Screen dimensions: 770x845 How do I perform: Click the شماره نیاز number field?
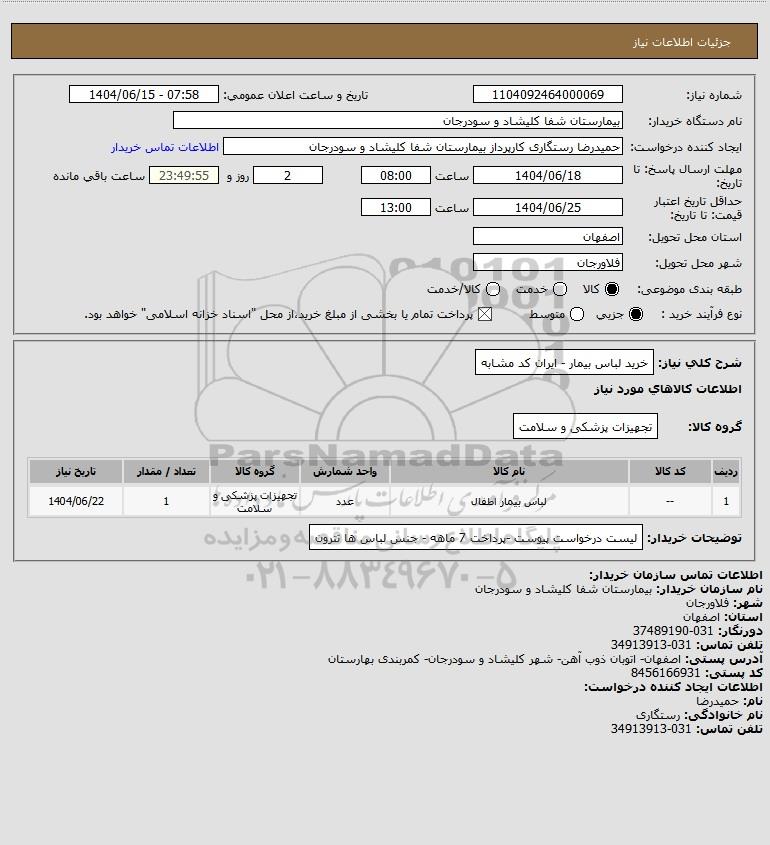[547, 94]
